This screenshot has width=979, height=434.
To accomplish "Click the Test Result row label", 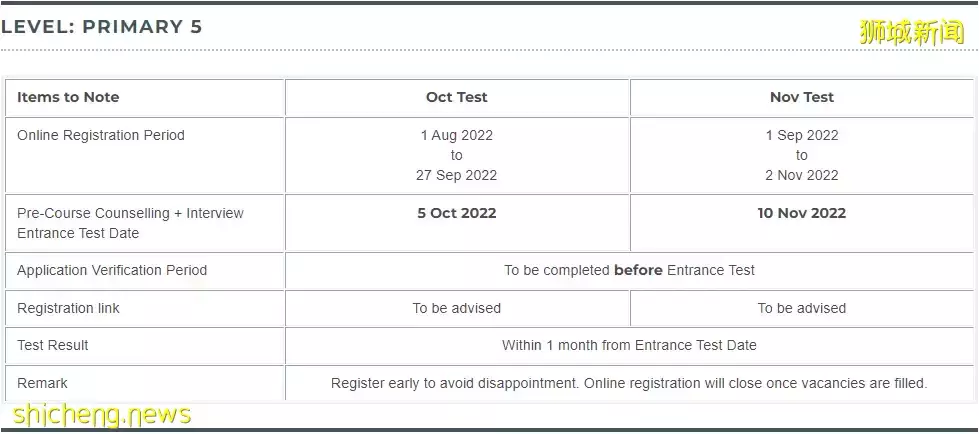I will [x=52, y=345].
